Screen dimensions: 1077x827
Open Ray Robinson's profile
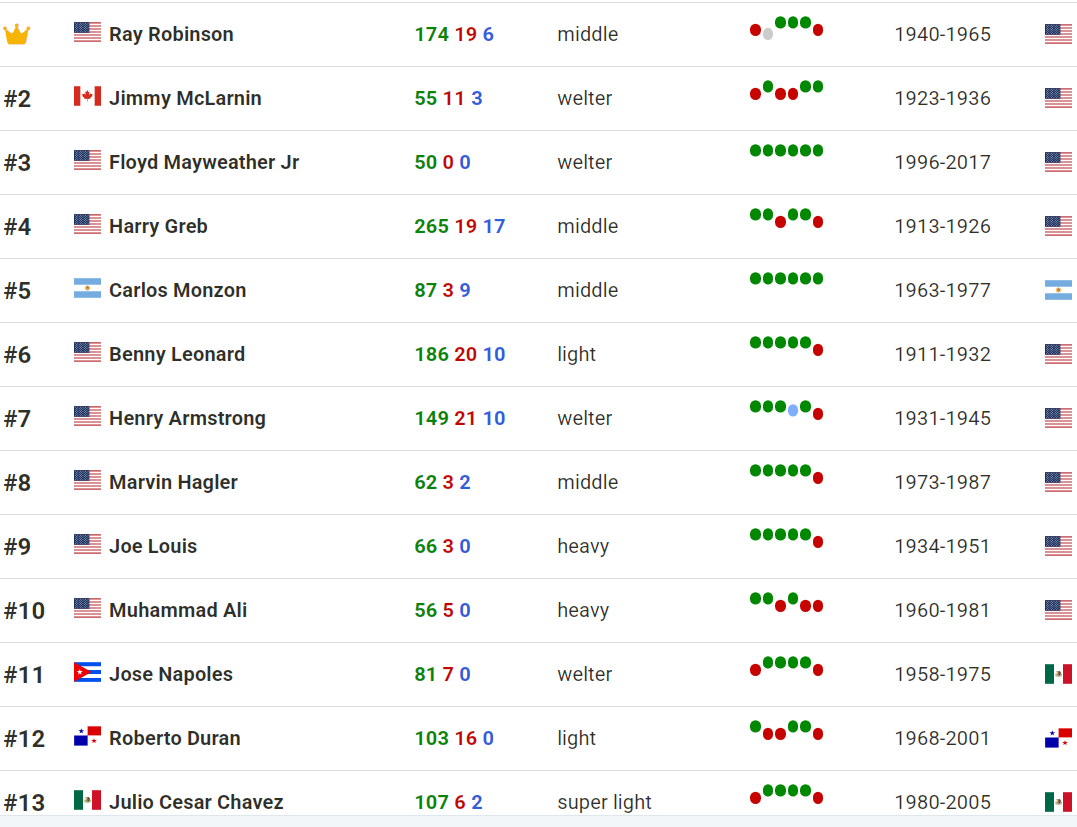click(x=171, y=34)
